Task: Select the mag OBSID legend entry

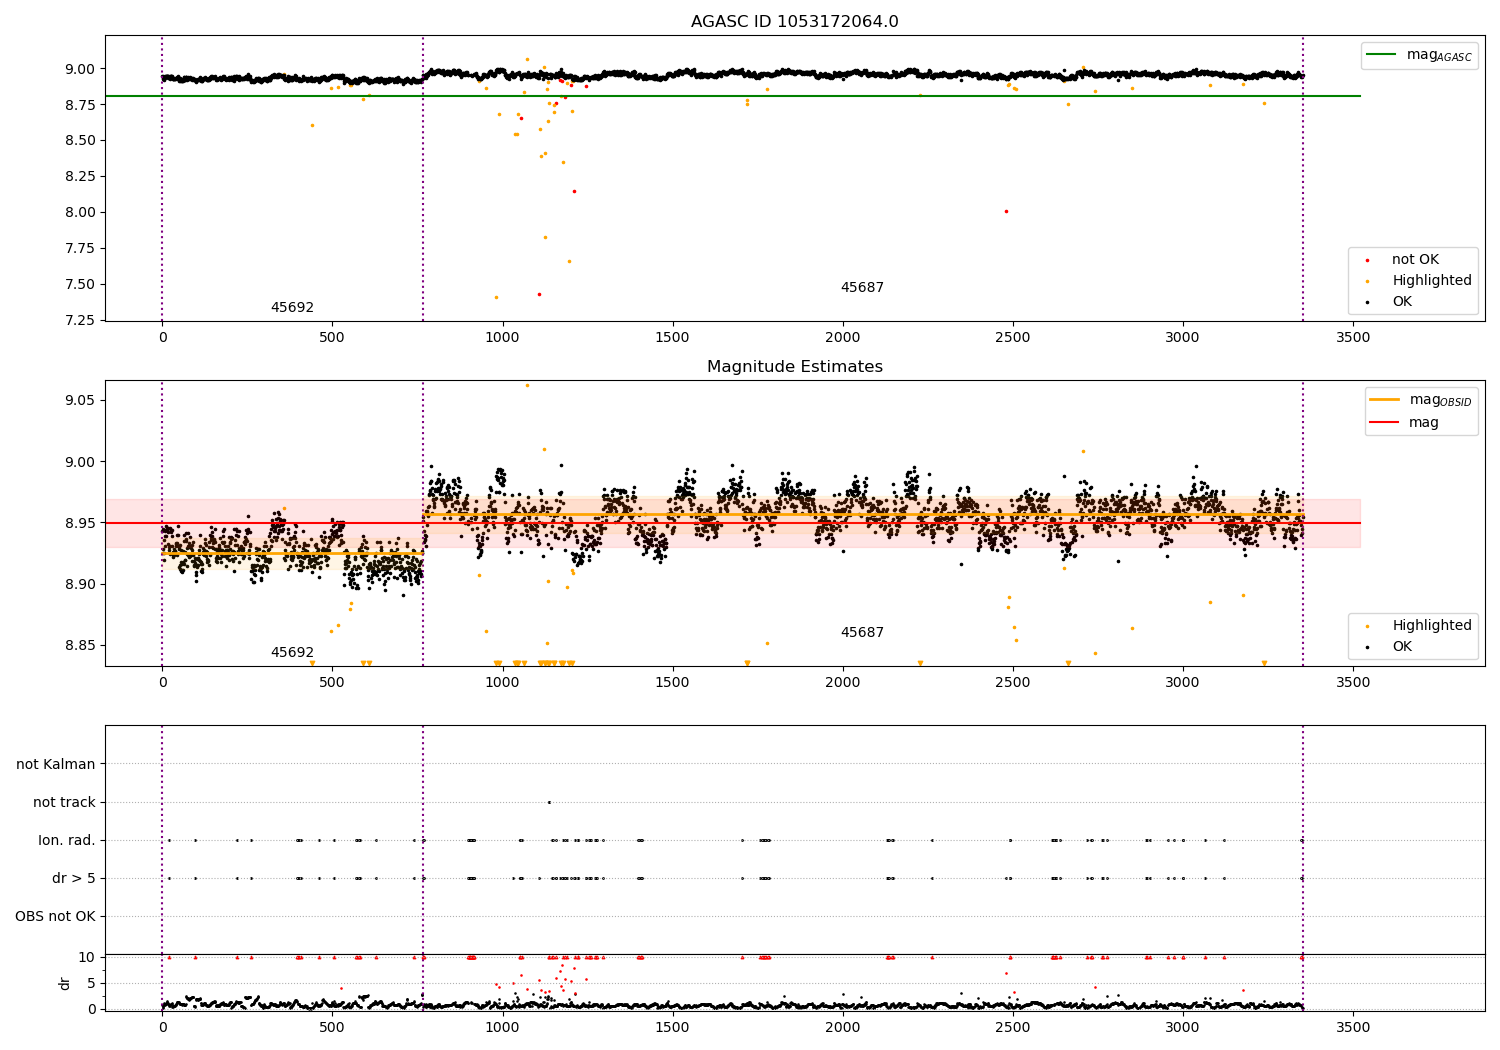Action: [x=1421, y=400]
